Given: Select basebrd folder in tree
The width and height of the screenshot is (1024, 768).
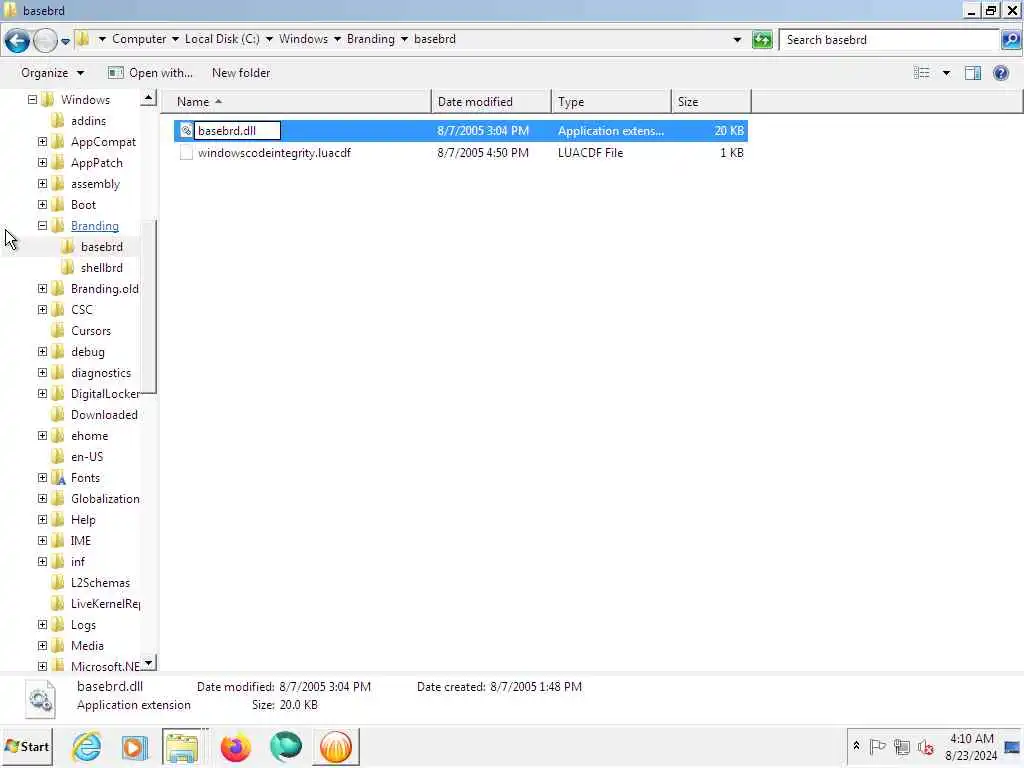Looking at the screenshot, I should [102, 247].
